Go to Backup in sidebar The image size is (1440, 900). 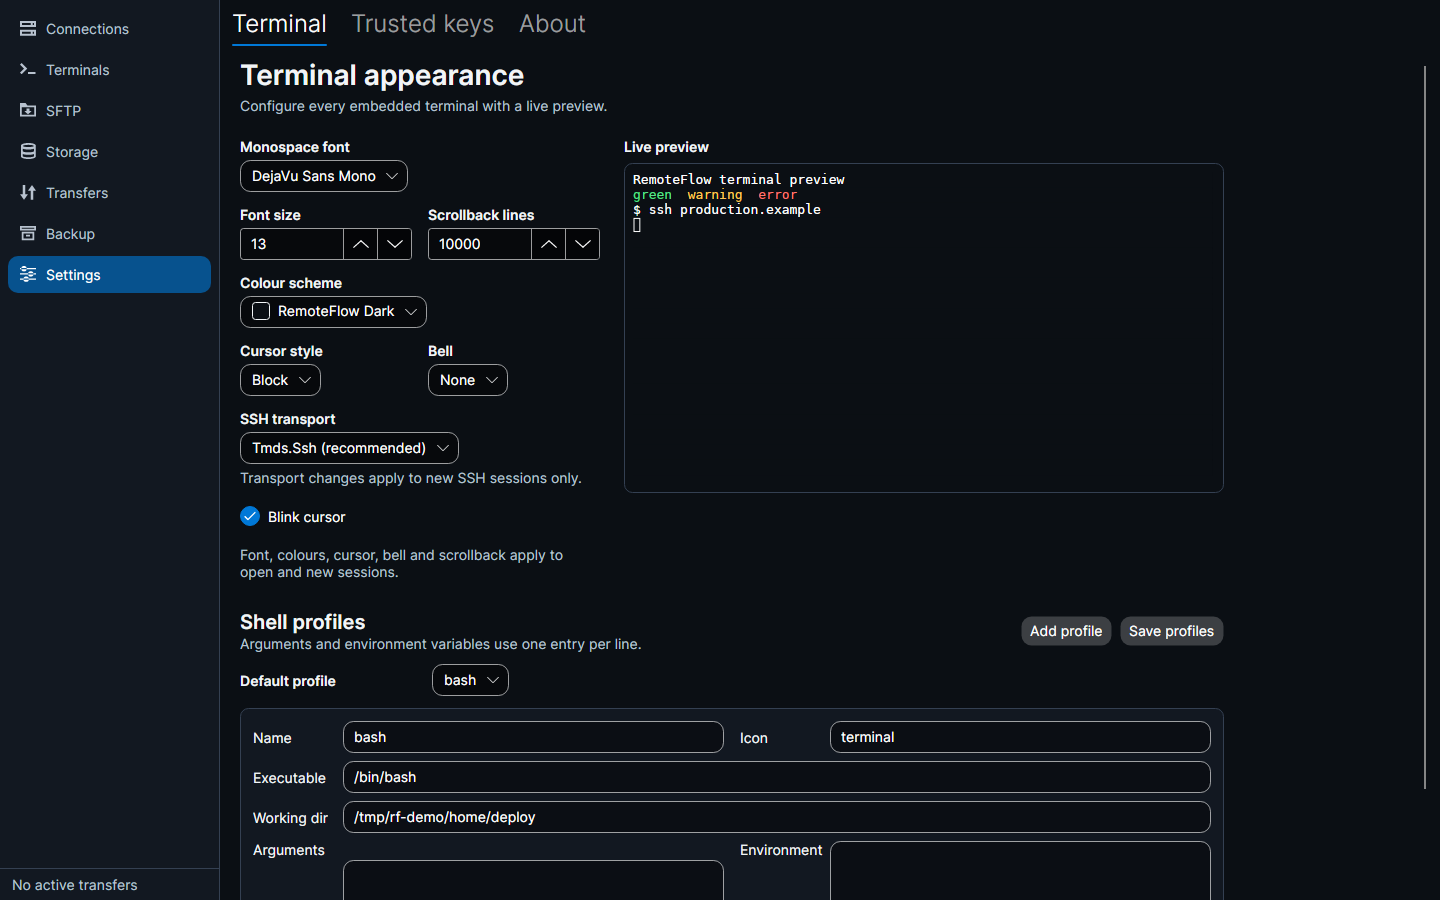click(x=109, y=234)
